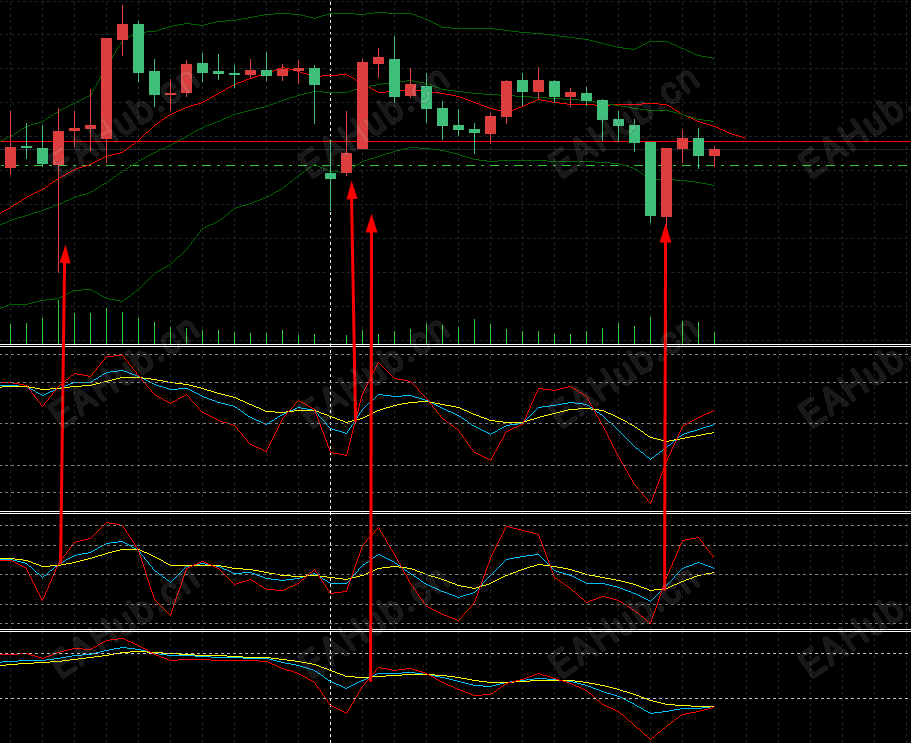Select the divider between first and second indicator windows
The height and width of the screenshot is (743, 911).
point(456,512)
